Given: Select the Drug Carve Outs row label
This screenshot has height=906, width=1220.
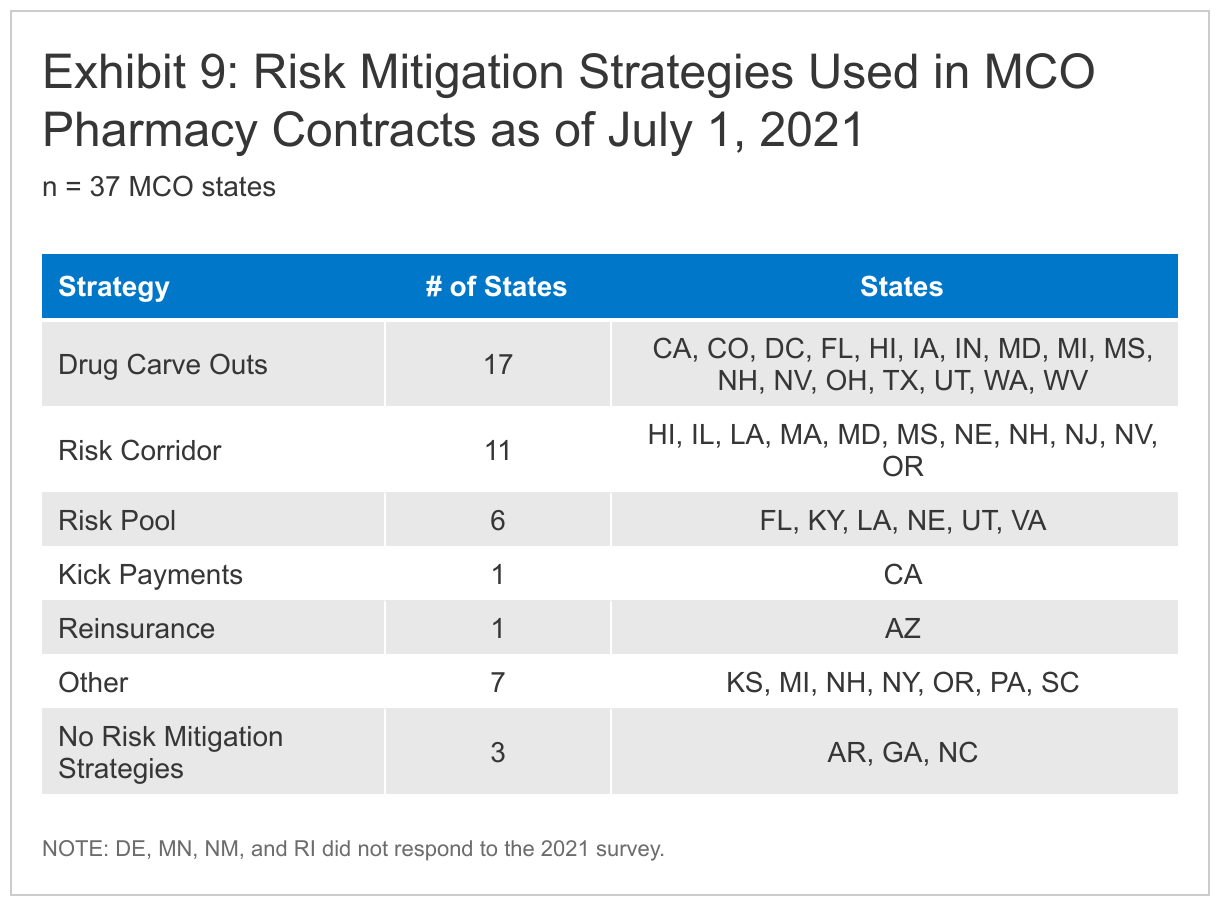Looking at the screenshot, I should 163,364.
